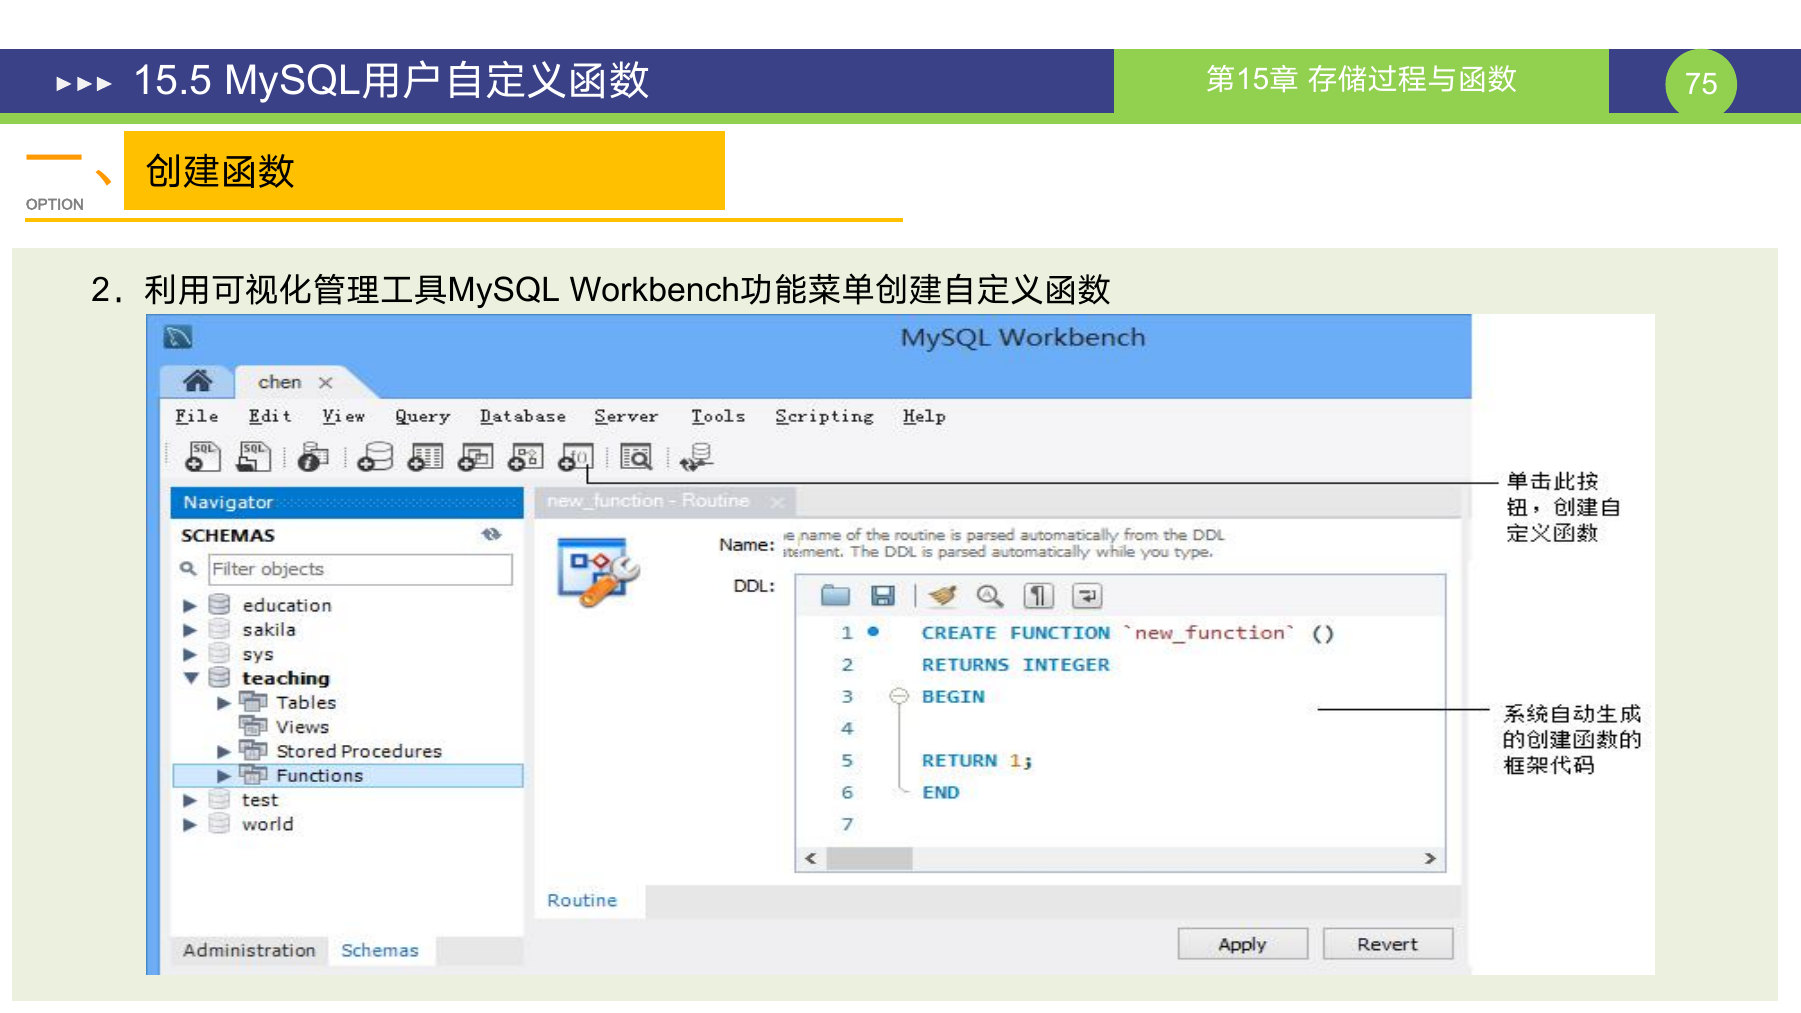Open the Edit menu
The height and width of the screenshot is (1013, 1801).
270,416
